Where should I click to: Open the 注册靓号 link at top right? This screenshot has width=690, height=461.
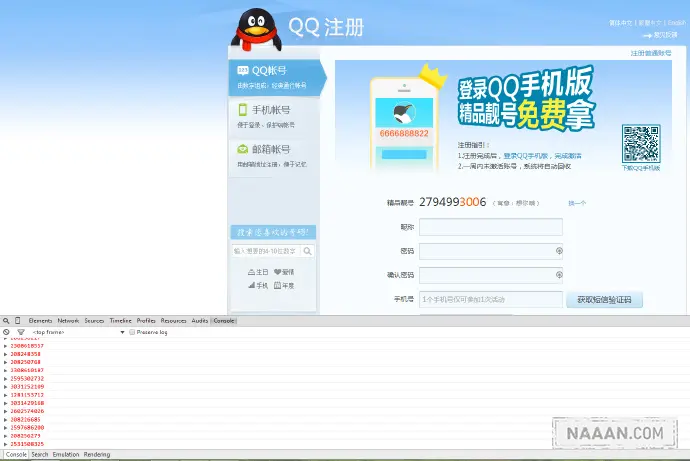click(651, 53)
